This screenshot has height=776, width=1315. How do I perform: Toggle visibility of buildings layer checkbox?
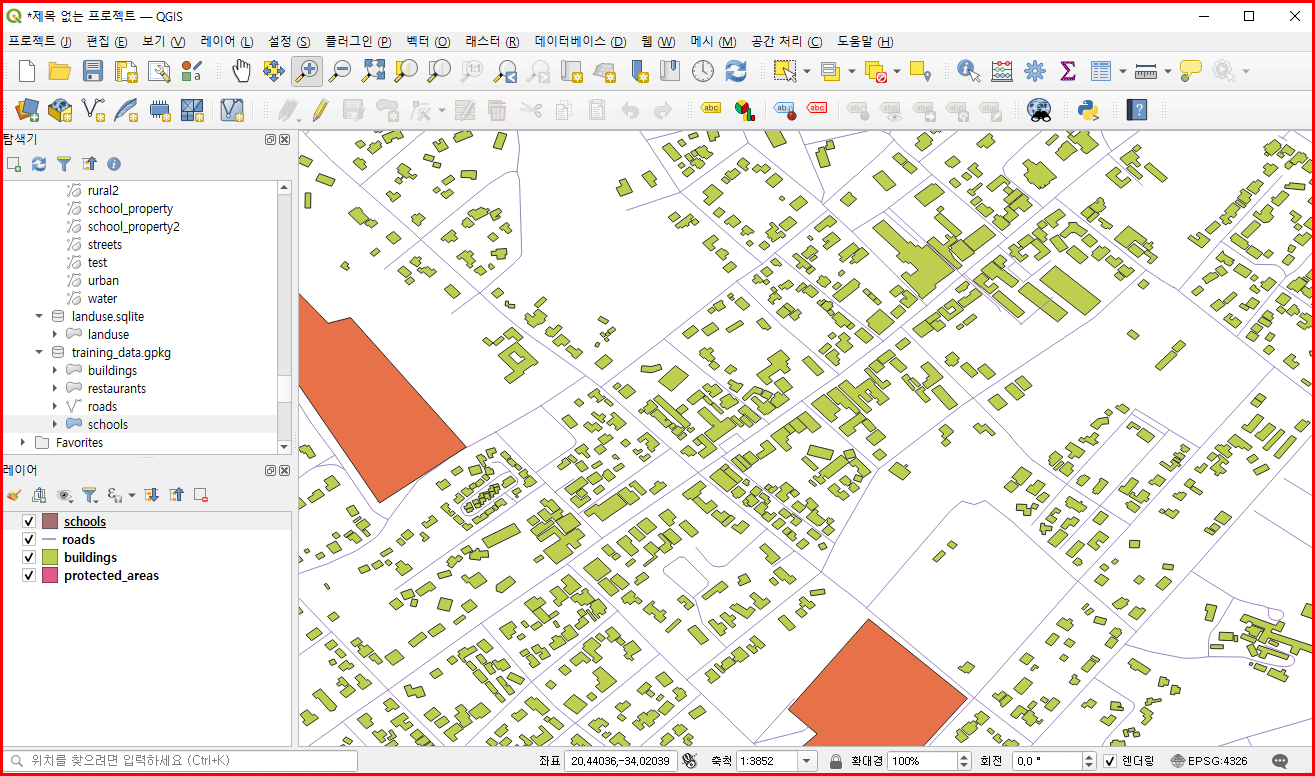point(29,557)
